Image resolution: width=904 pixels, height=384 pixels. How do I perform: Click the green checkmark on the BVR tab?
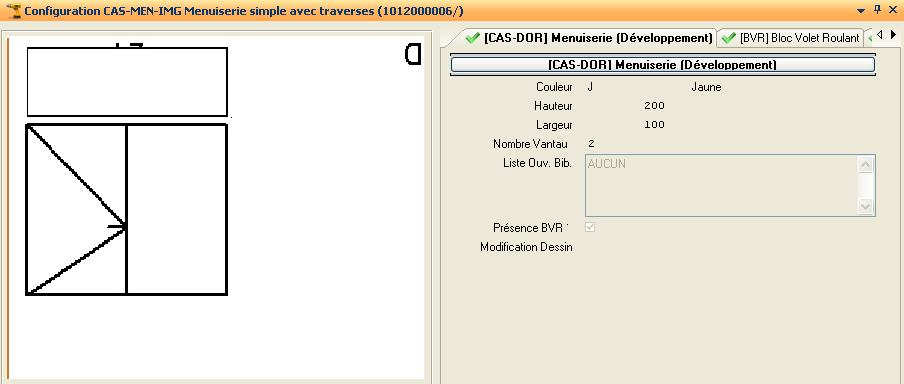point(729,38)
